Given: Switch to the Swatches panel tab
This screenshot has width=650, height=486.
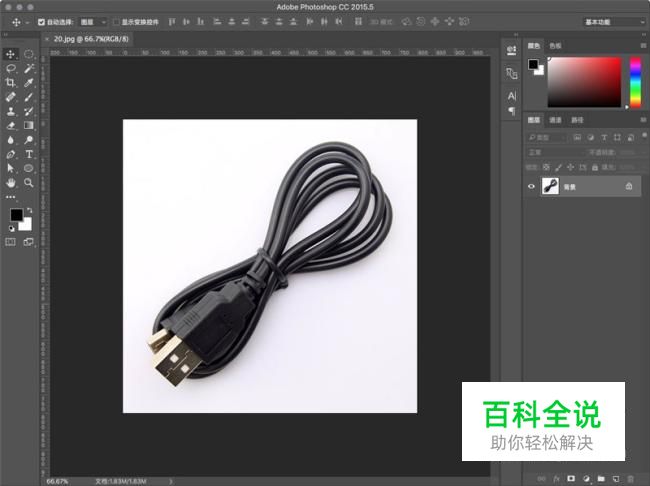Looking at the screenshot, I should [555, 46].
